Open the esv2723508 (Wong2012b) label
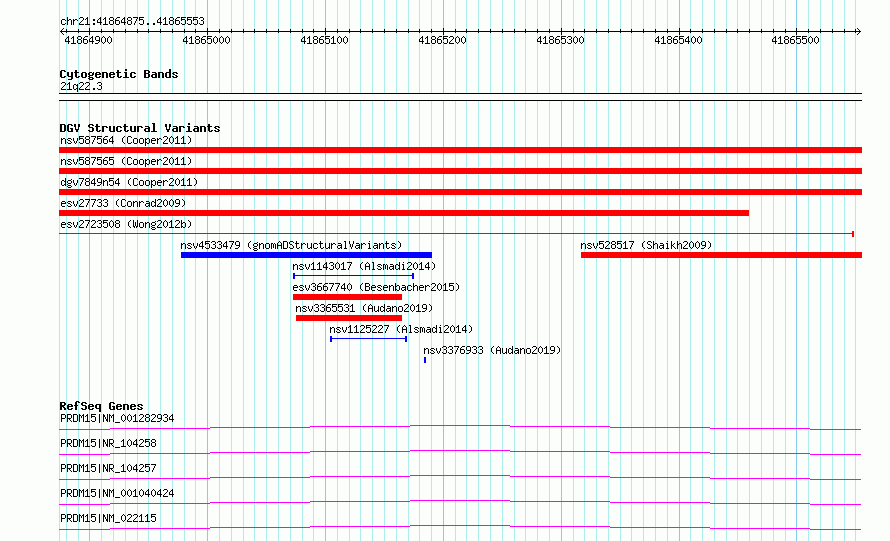The width and height of the screenshot is (890, 541). (126, 224)
